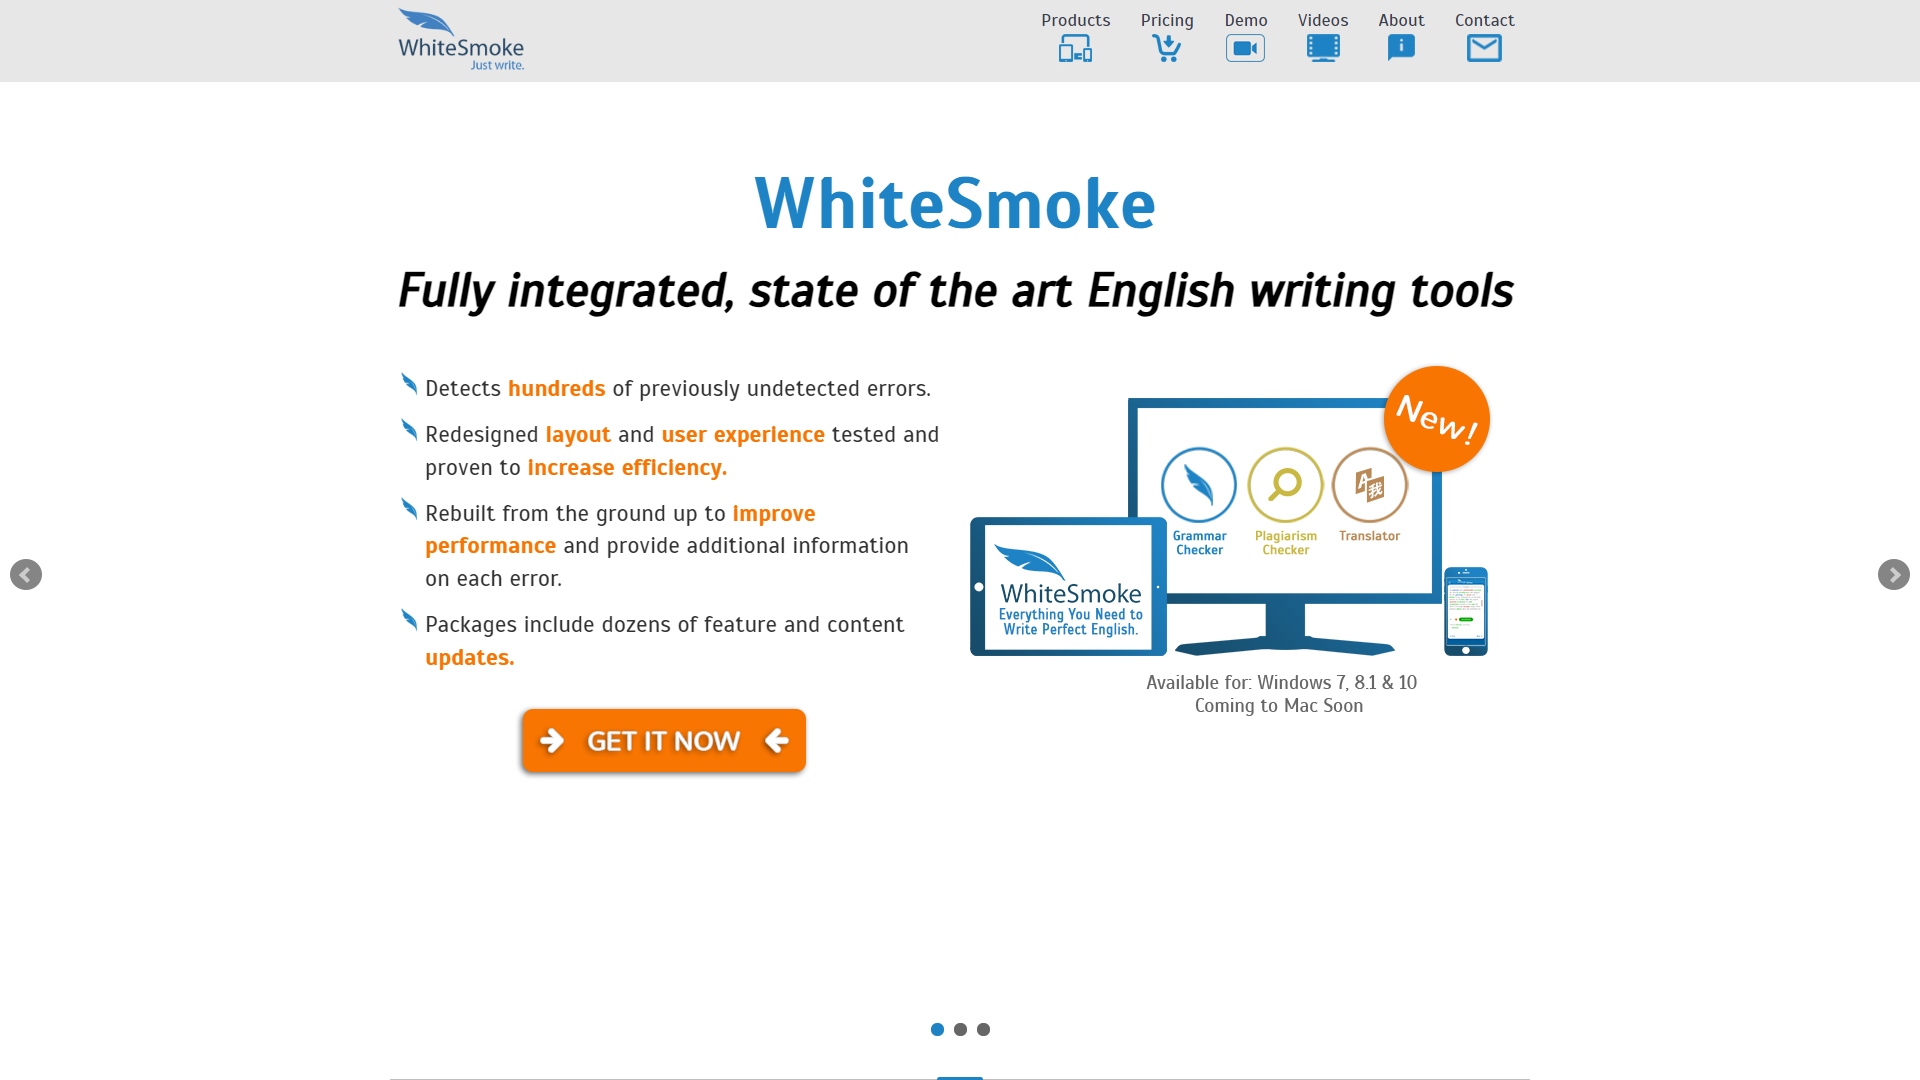Advance the slideshow with the right arrow

coord(1893,574)
